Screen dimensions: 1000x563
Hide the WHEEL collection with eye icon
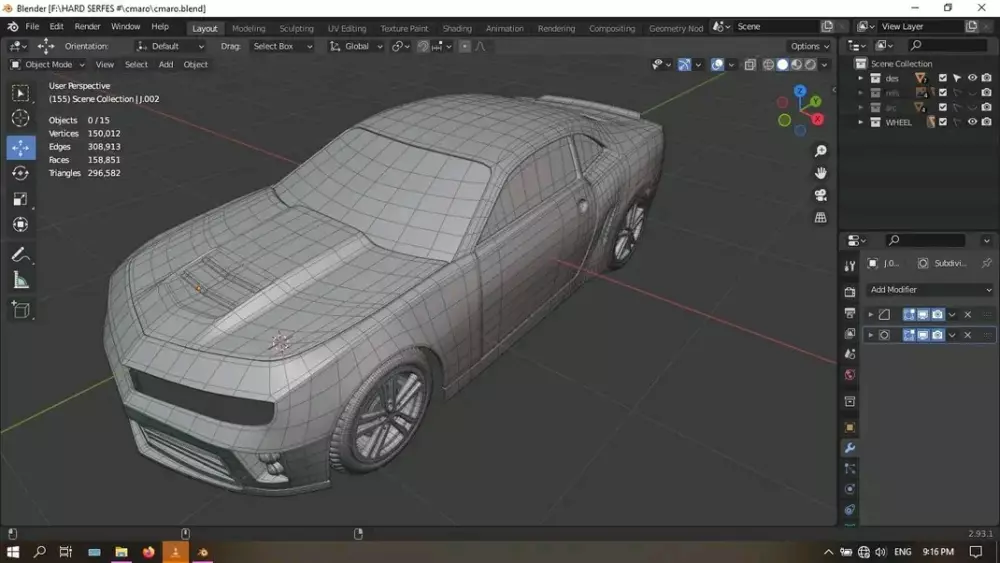[x=972, y=122]
